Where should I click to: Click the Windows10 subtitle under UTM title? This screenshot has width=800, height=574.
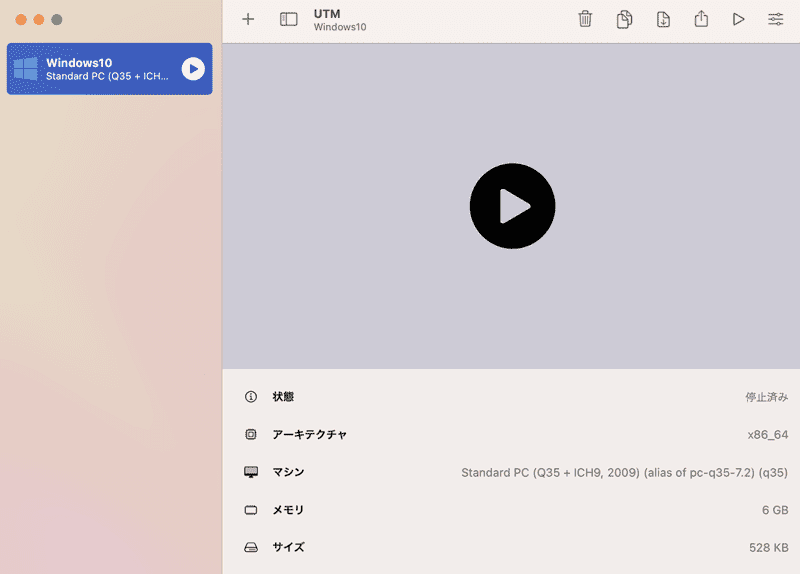click(340, 27)
